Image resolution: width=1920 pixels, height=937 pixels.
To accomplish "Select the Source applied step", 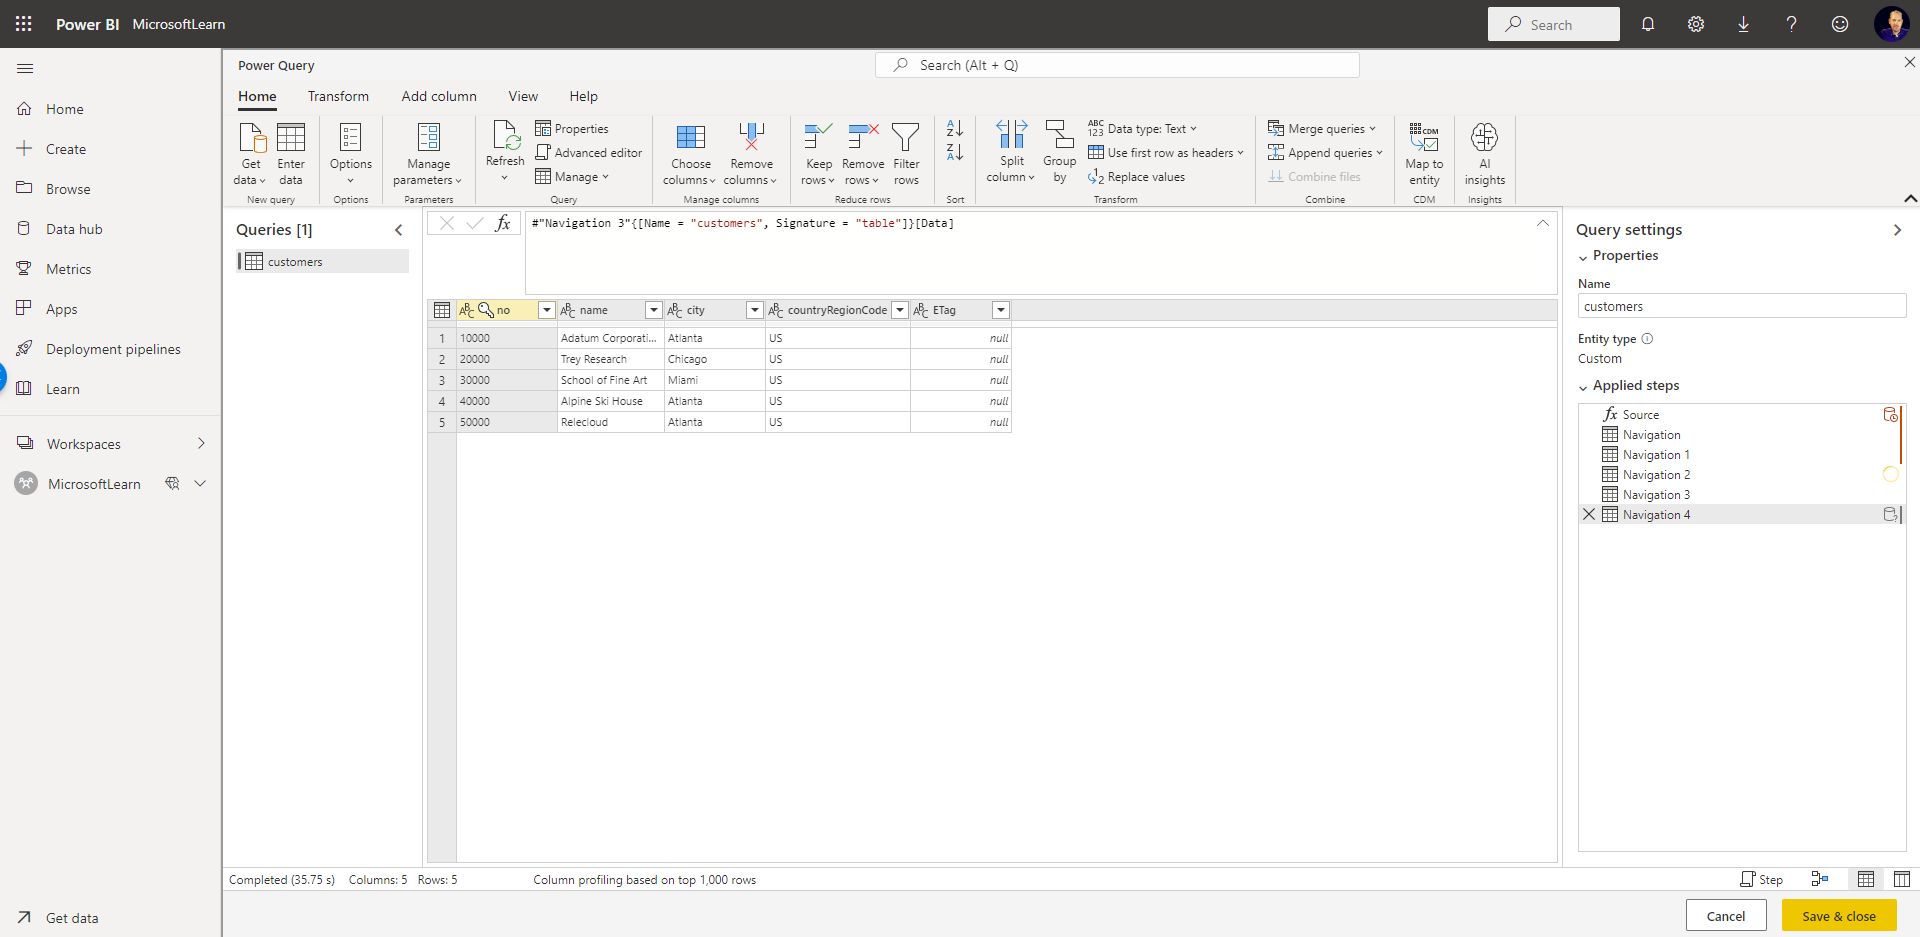I will pos(1742,414).
